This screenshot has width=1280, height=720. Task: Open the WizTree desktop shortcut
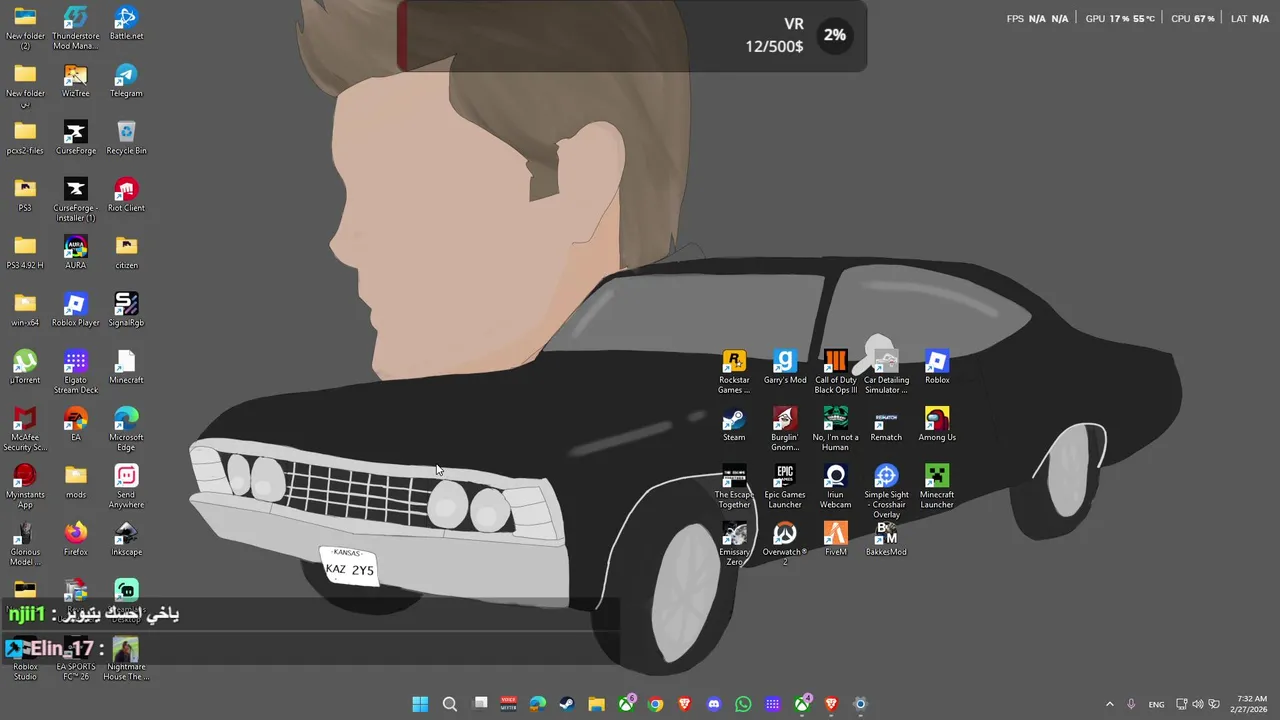coord(75,81)
